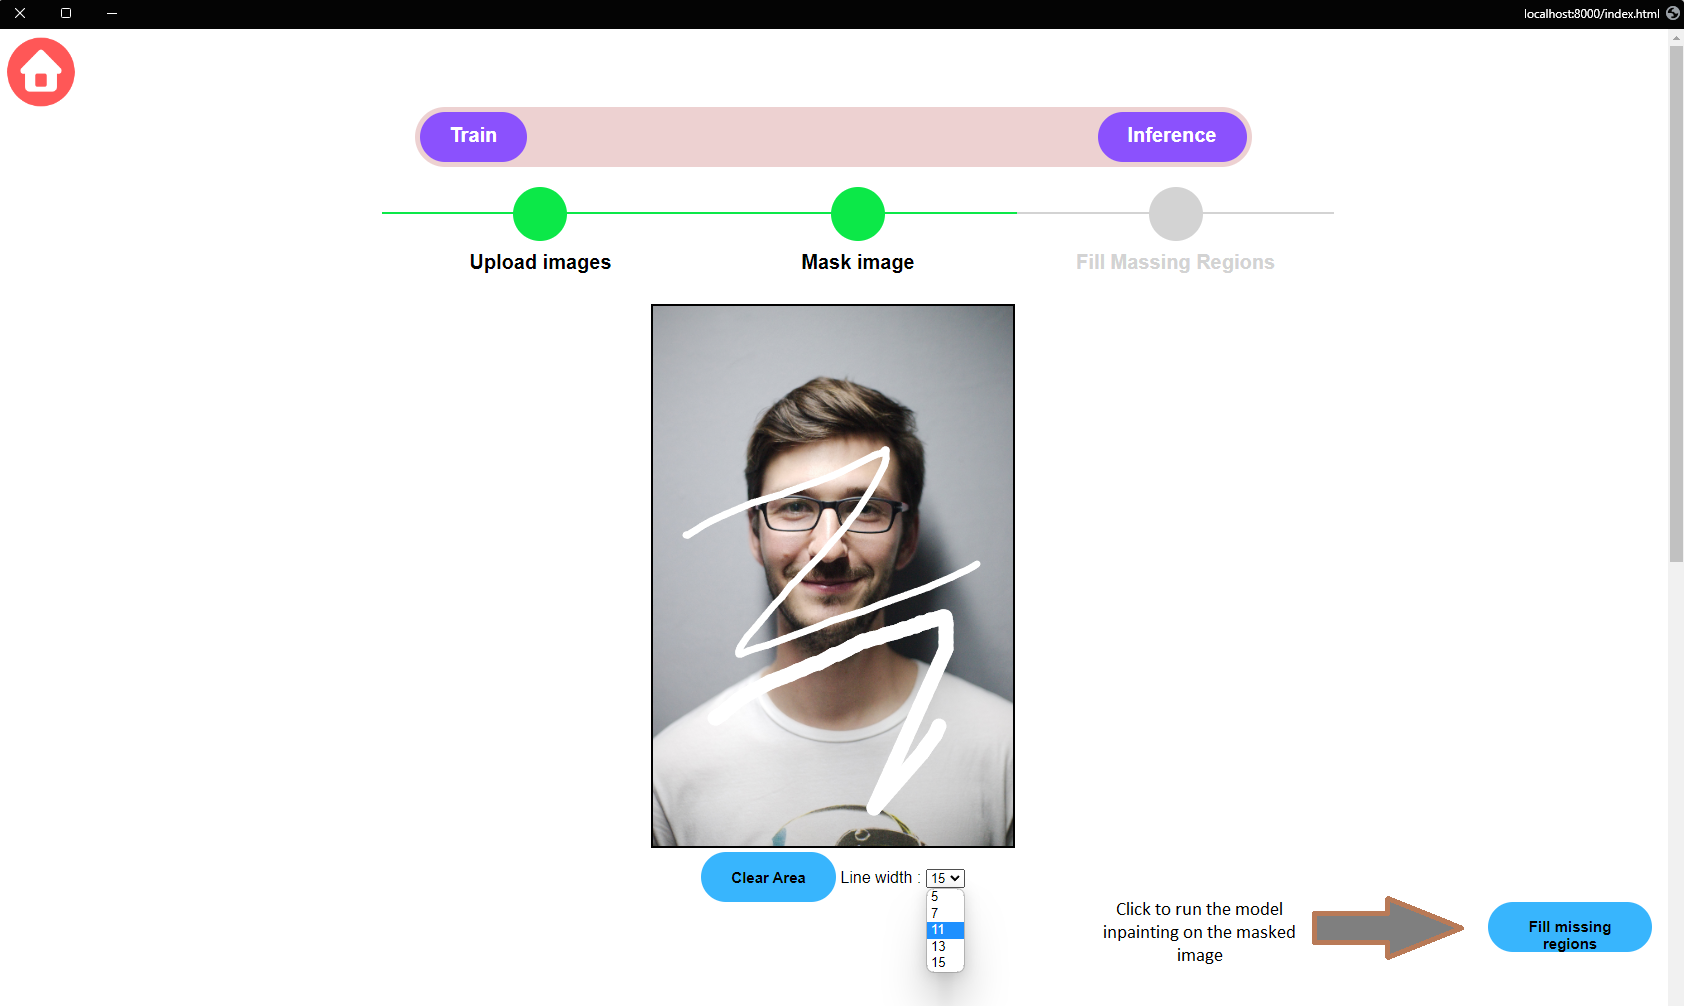The image size is (1684, 1006).
Task: Open the Line width dropdown
Action: (x=944, y=877)
